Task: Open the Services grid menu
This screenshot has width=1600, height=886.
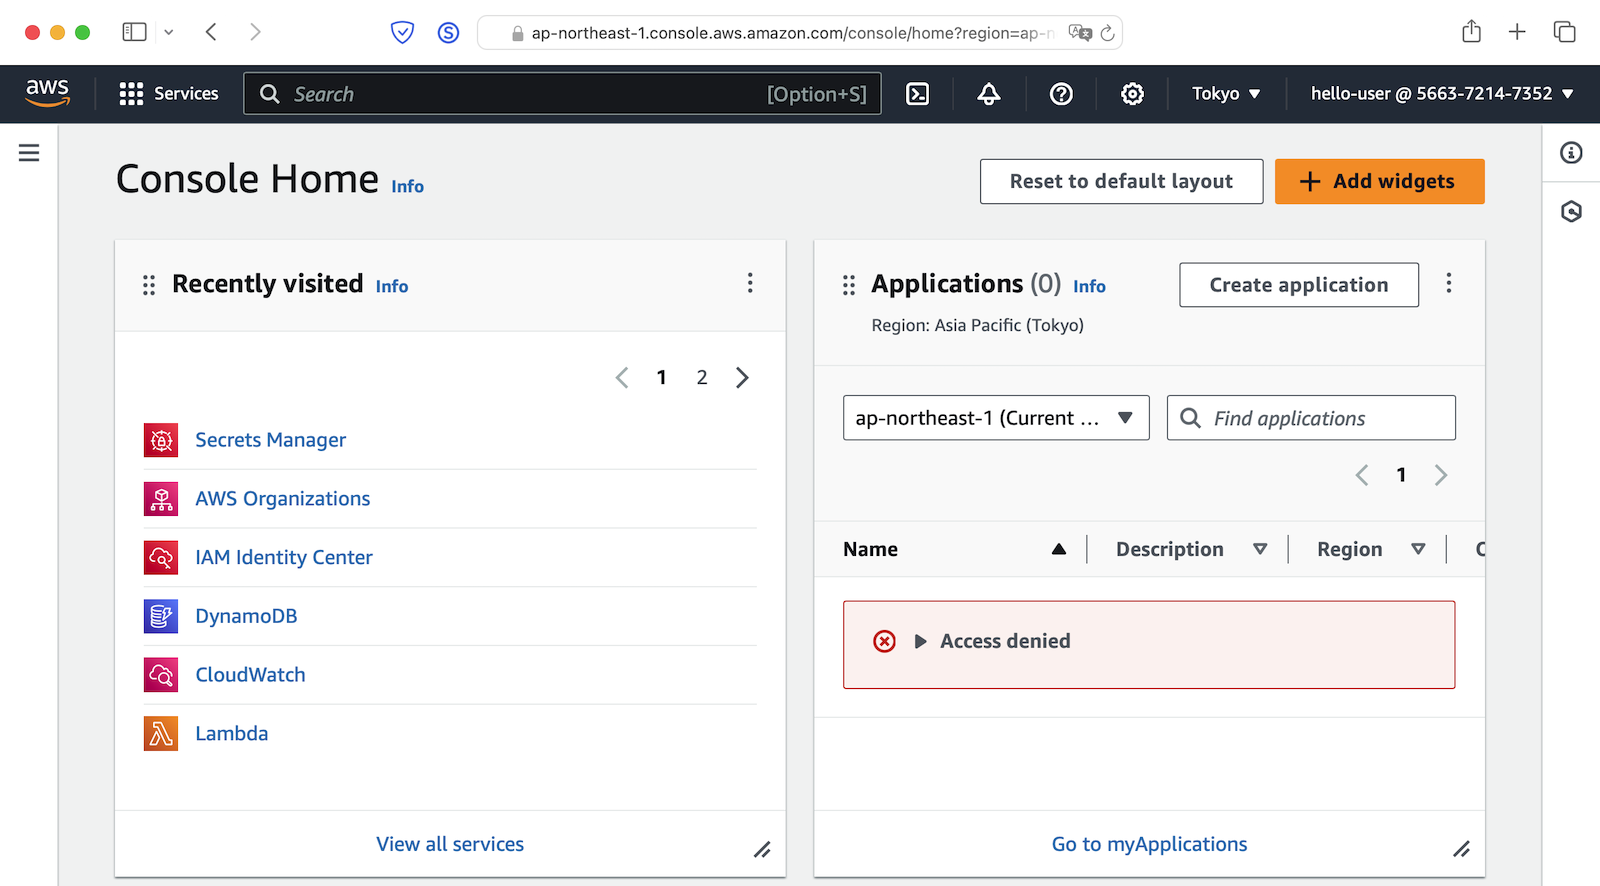Action: (168, 94)
